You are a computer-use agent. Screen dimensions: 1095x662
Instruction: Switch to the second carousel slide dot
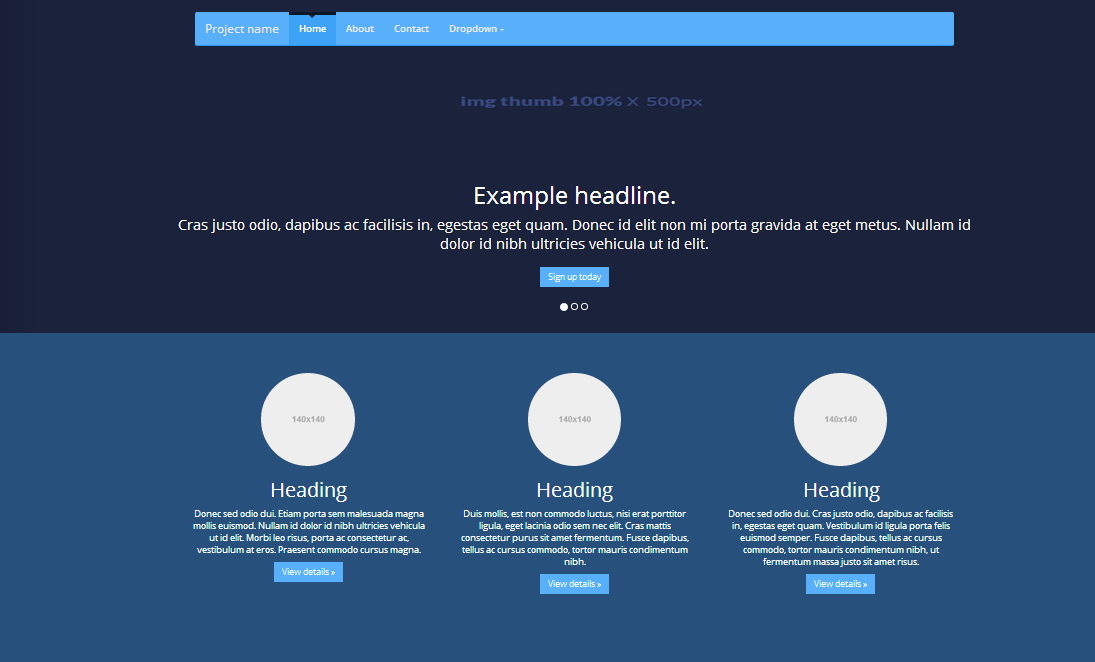coord(574,307)
